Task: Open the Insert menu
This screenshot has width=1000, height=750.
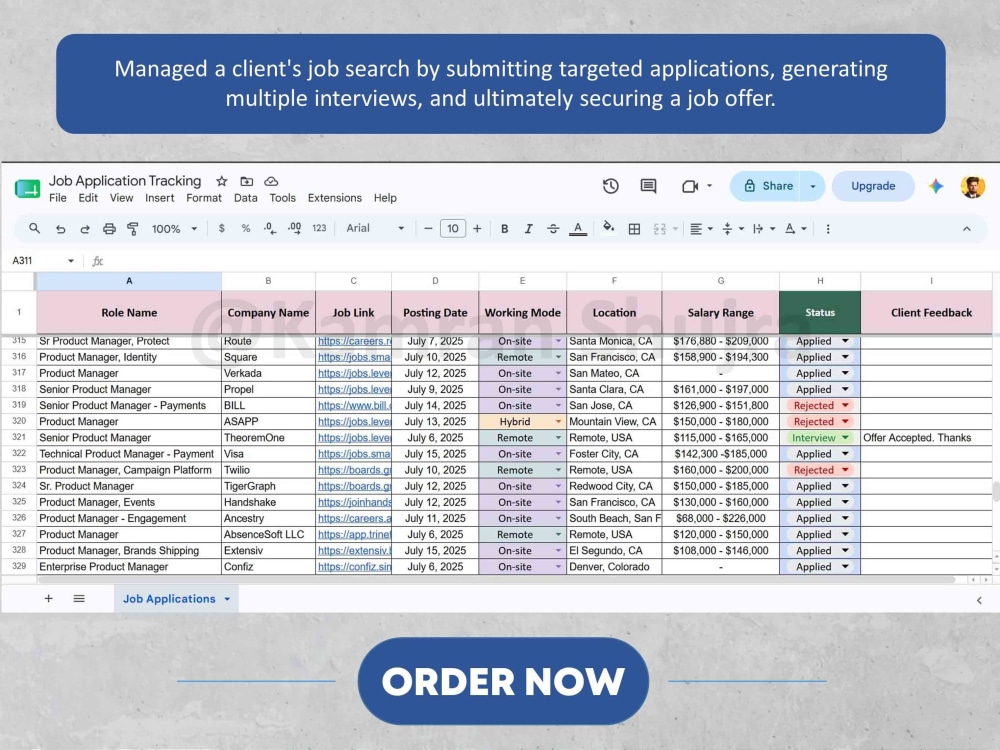Action: point(159,198)
